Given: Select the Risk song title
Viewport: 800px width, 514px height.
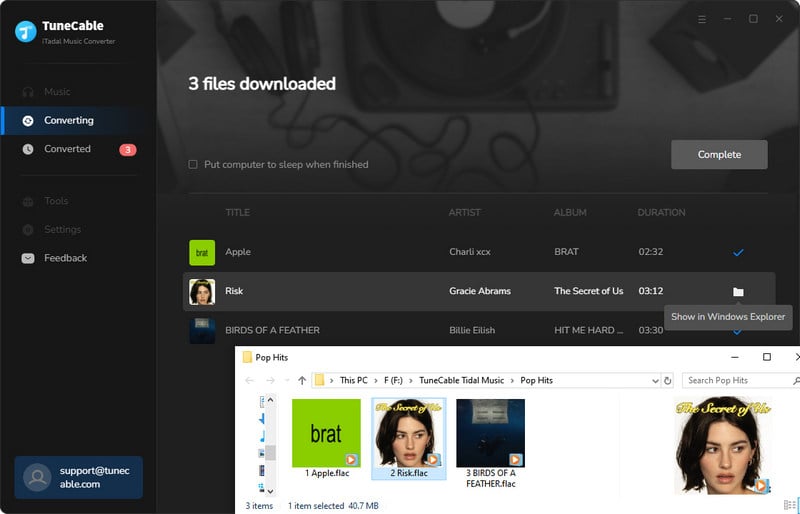Looking at the screenshot, I should [x=234, y=291].
